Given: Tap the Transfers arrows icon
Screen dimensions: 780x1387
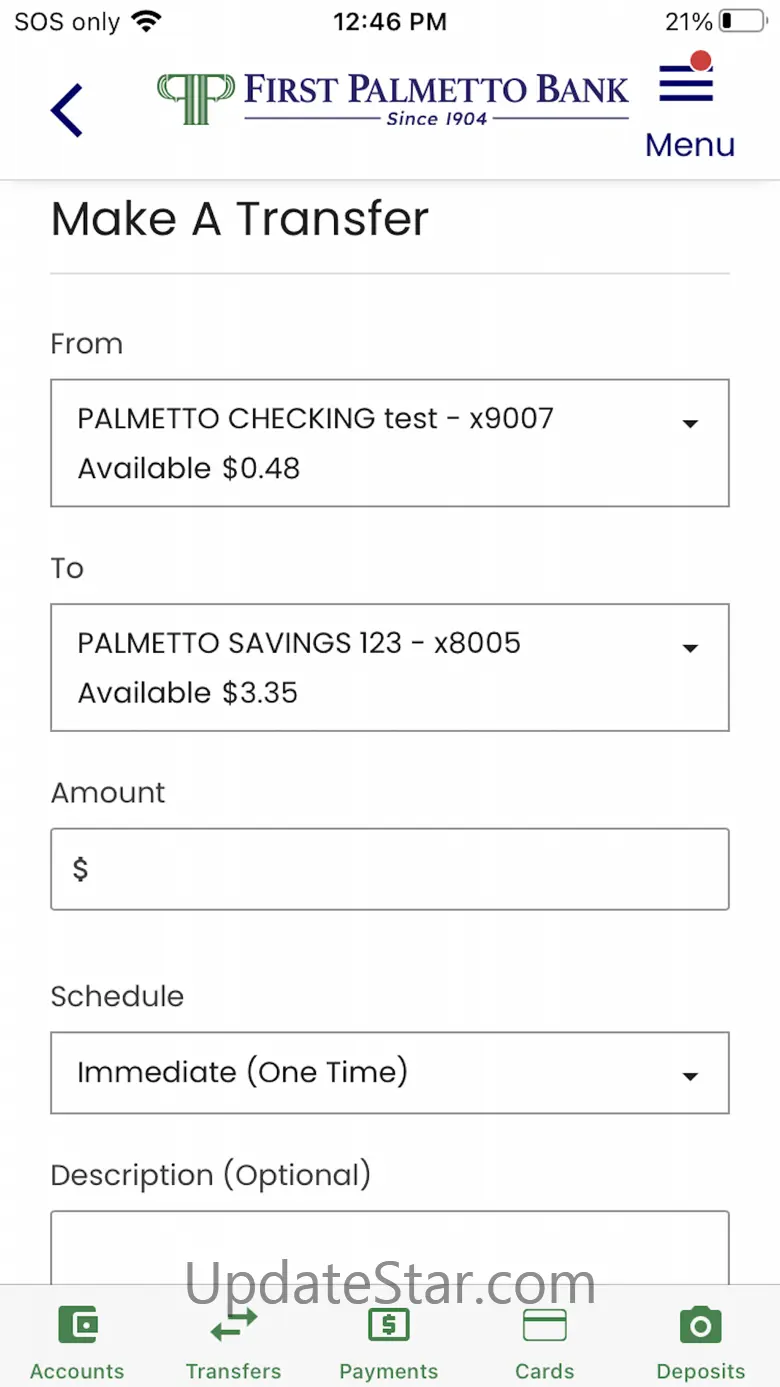Looking at the screenshot, I should click(233, 1326).
